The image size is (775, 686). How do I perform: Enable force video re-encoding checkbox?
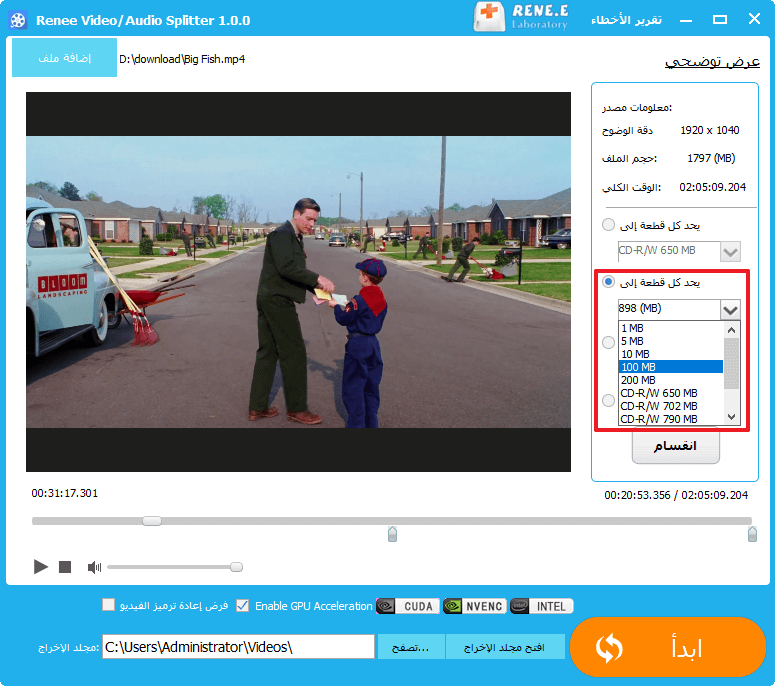(x=108, y=605)
